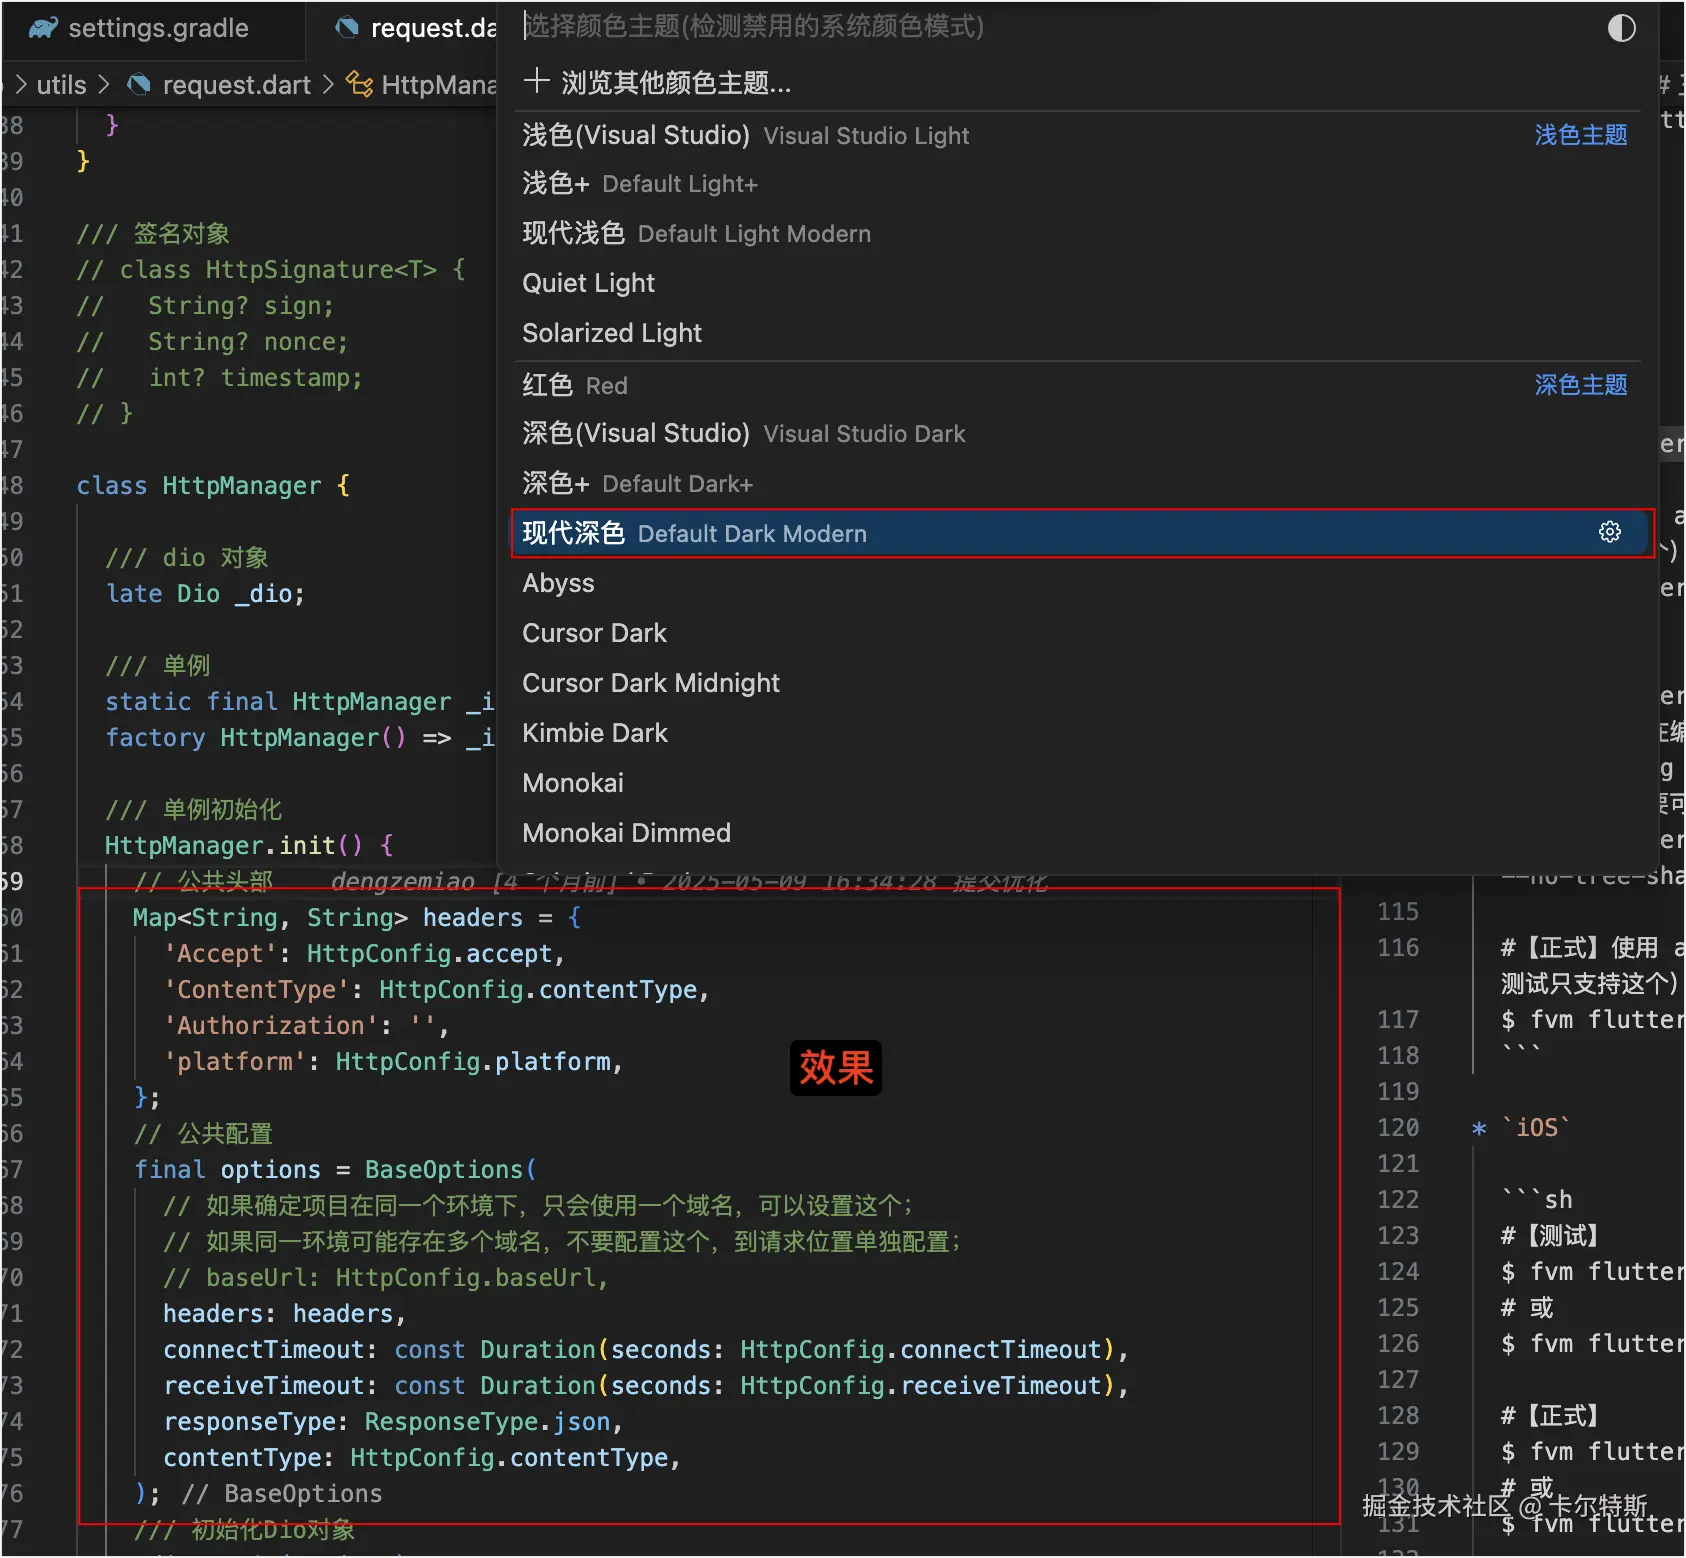Select the Visual Studio Dark theme
The image size is (1686, 1558).
point(1078,434)
